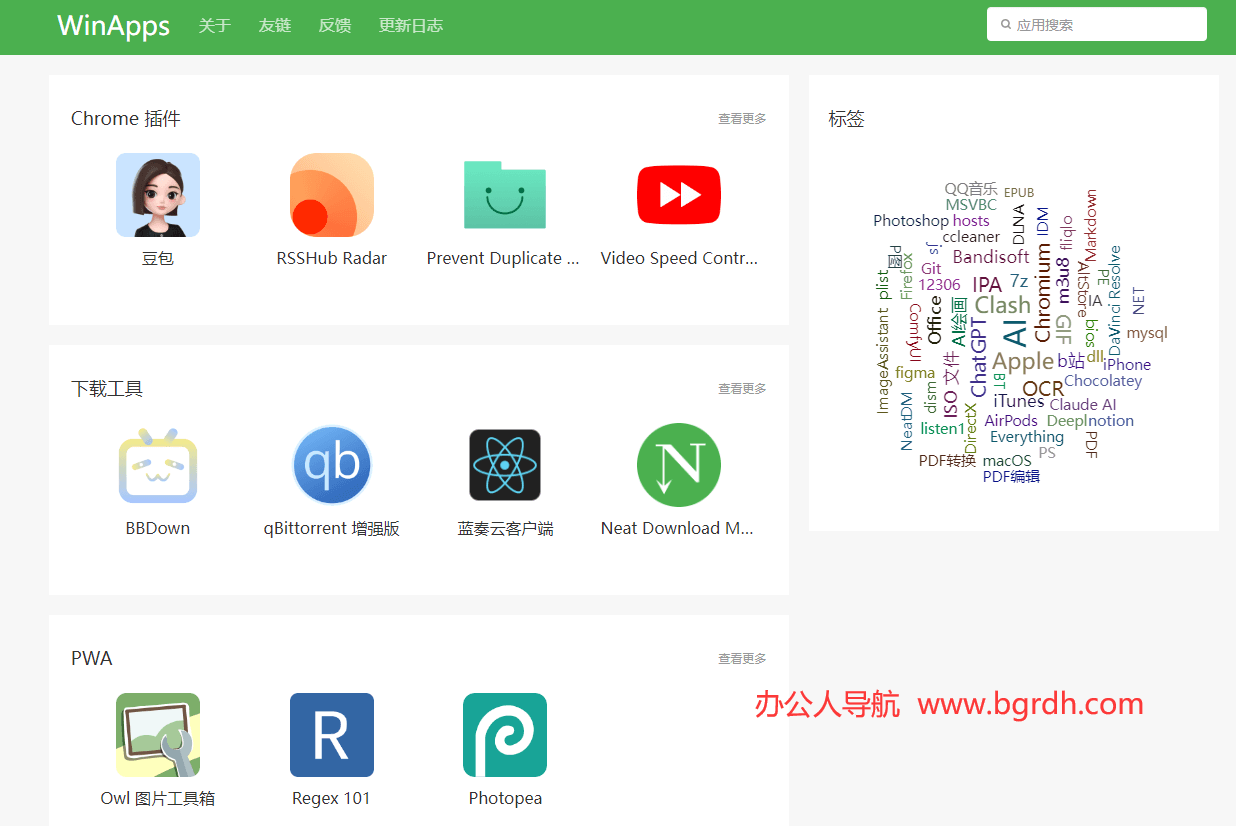
Task: Select the 7z tag
Action: (x=1019, y=281)
